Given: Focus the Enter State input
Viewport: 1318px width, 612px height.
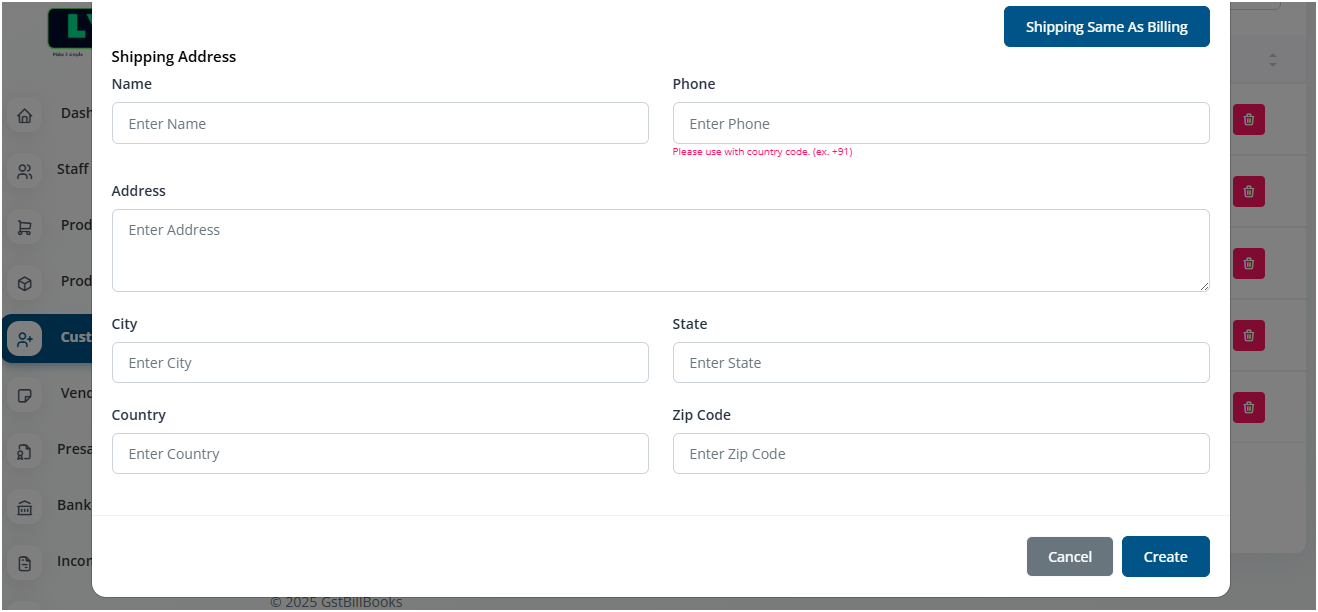Looking at the screenshot, I should [x=940, y=363].
